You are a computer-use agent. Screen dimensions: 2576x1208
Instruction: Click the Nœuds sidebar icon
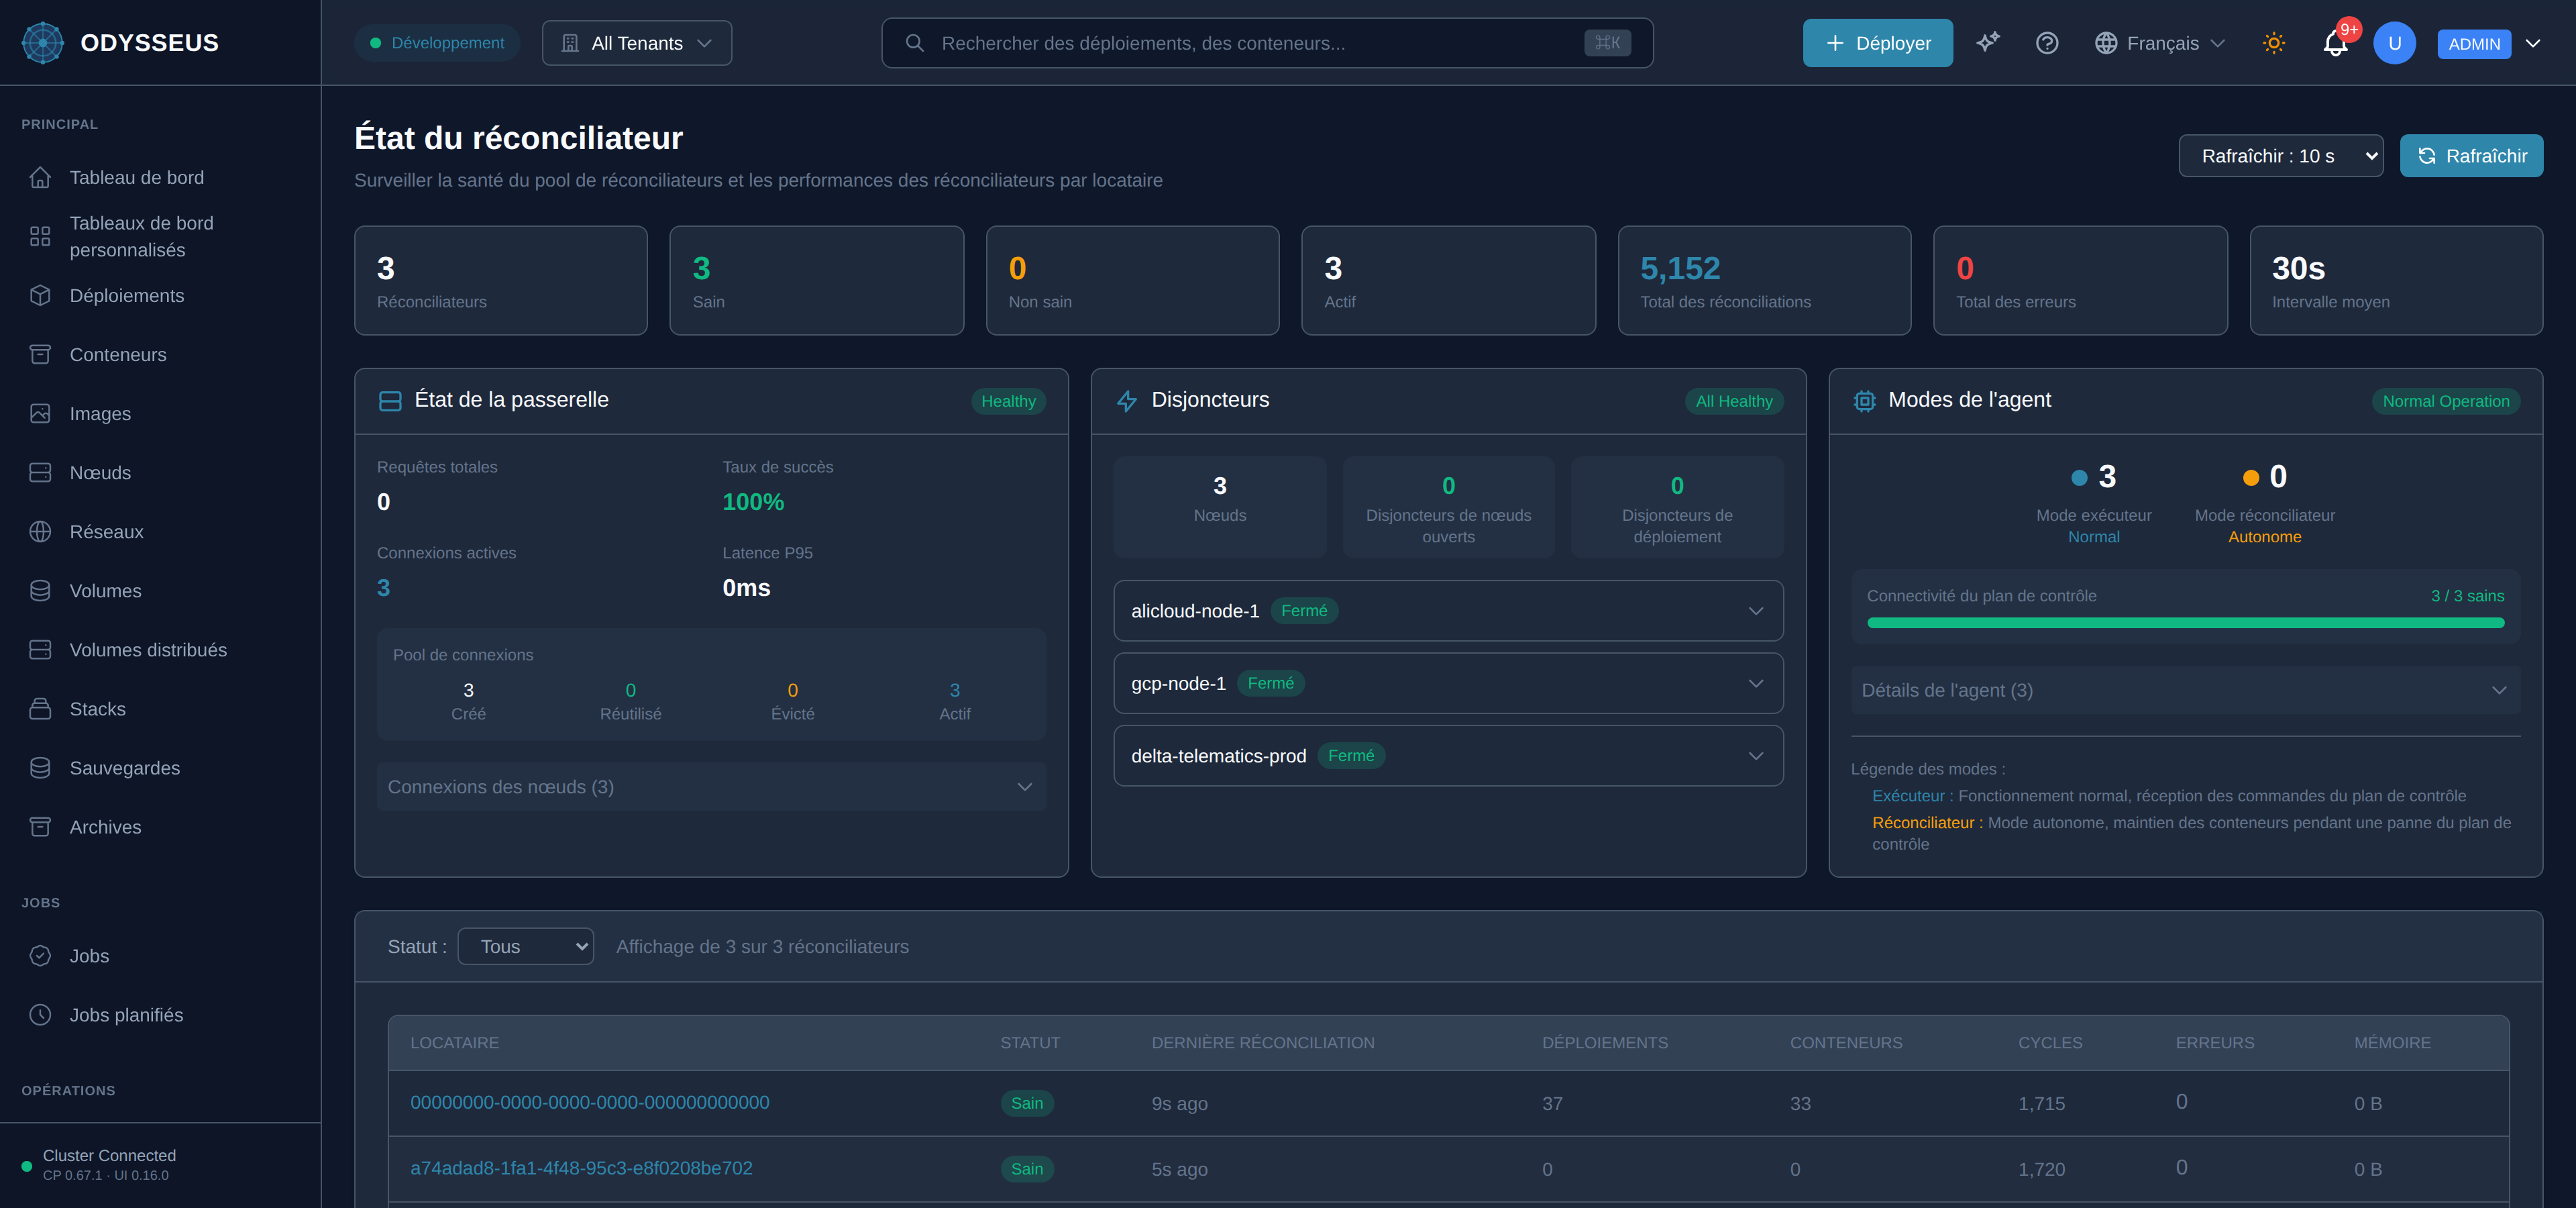pos(40,472)
